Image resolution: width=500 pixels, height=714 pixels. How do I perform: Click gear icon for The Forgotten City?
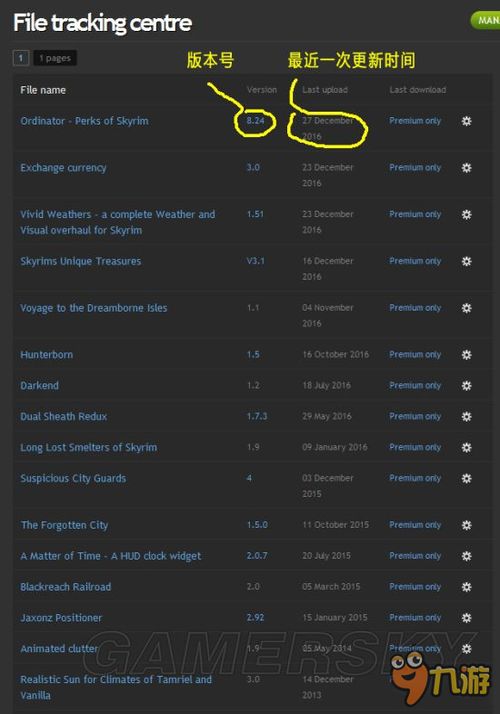tap(466, 525)
